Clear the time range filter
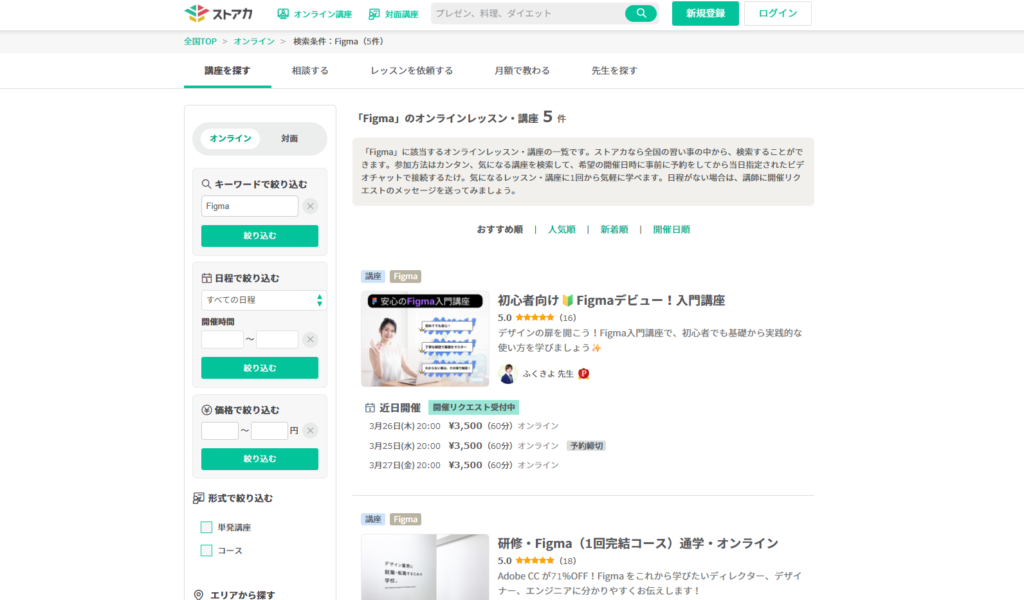Viewport: 1024px width, 600px height. pyautogui.click(x=310, y=340)
